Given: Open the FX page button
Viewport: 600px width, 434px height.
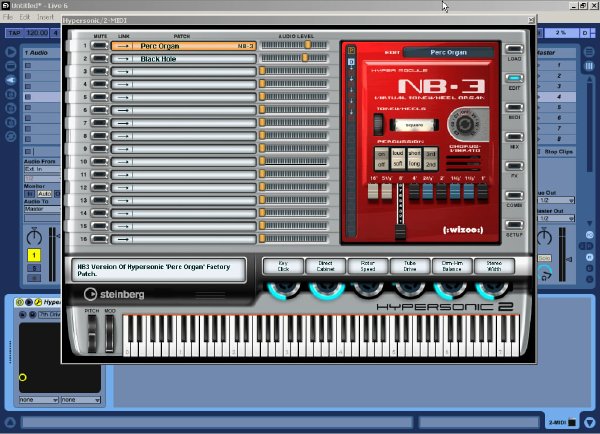Looking at the screenshot, I should [514, 166].
